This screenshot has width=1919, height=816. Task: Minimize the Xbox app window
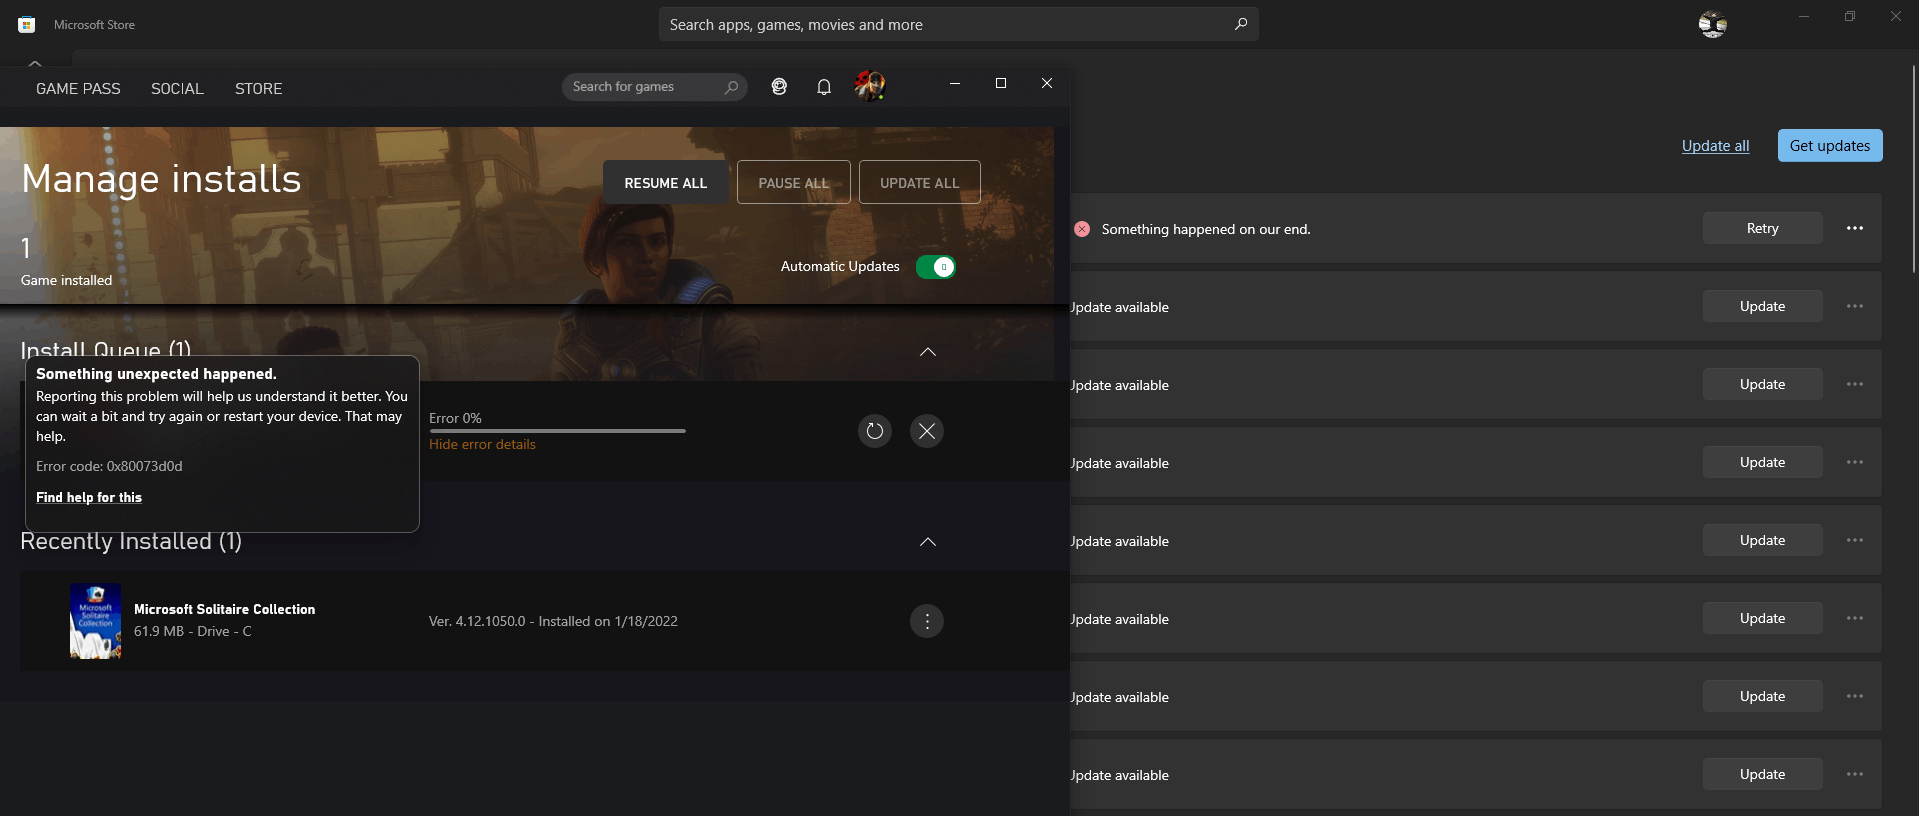(955, 84)
